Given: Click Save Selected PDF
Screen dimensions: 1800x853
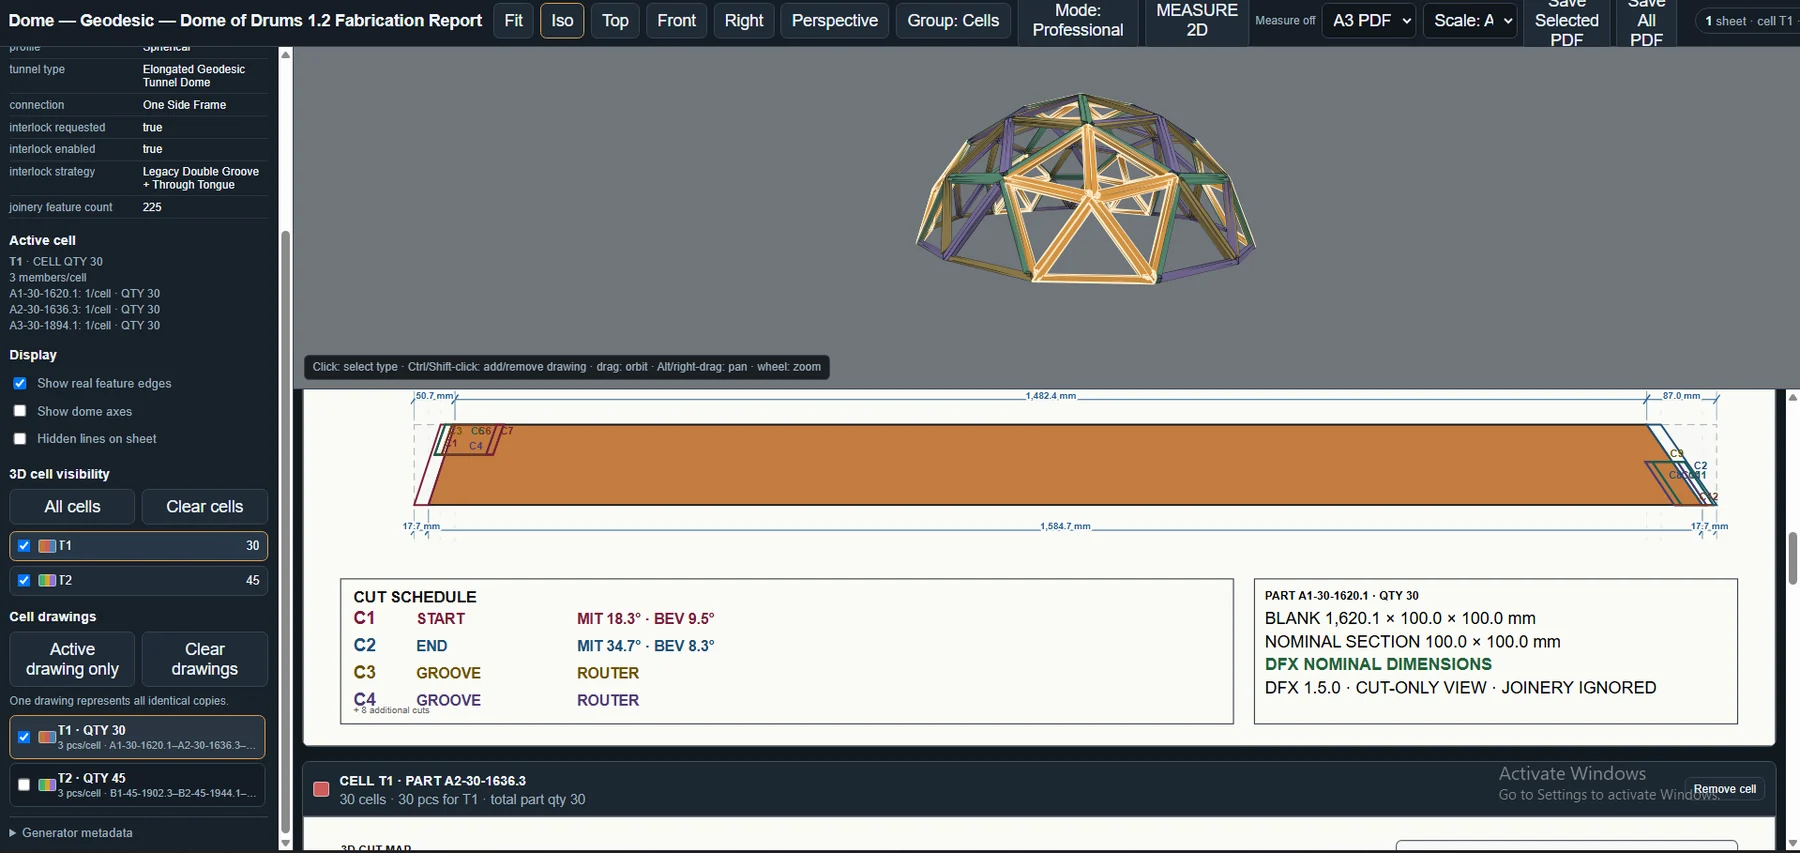Looking at the screenshot, I should [1566, 21].
